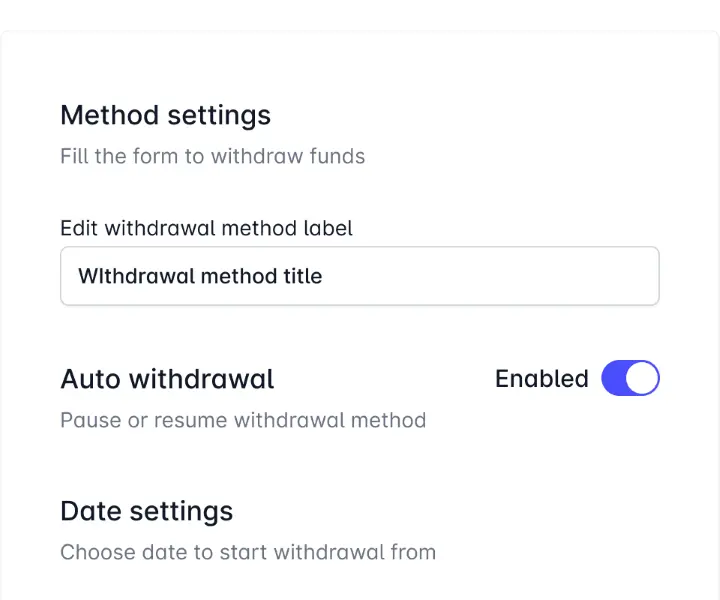Image resolution: width=720 pixels, height=600 pixels.
Task: Click the withdrawal method label input field
Action: pos(360,276)
